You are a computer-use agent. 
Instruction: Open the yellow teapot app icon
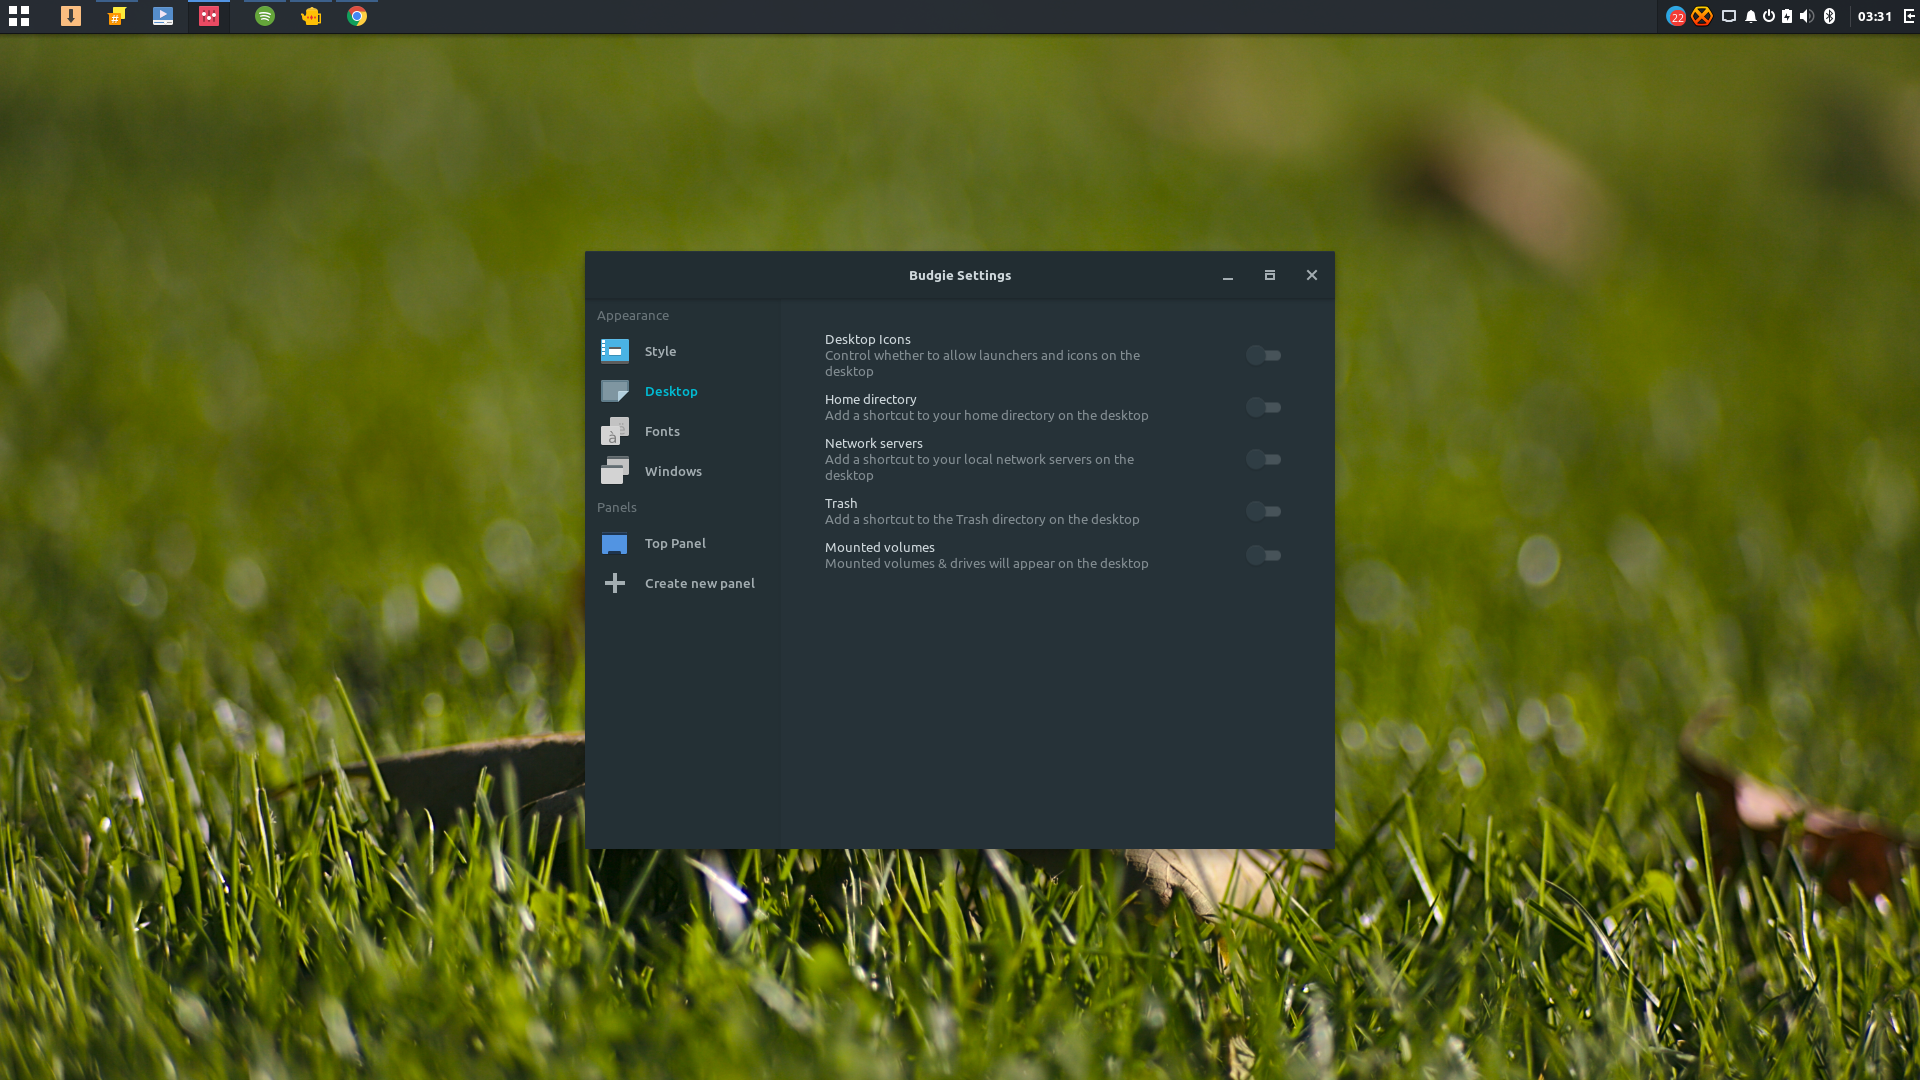[311, 16]
